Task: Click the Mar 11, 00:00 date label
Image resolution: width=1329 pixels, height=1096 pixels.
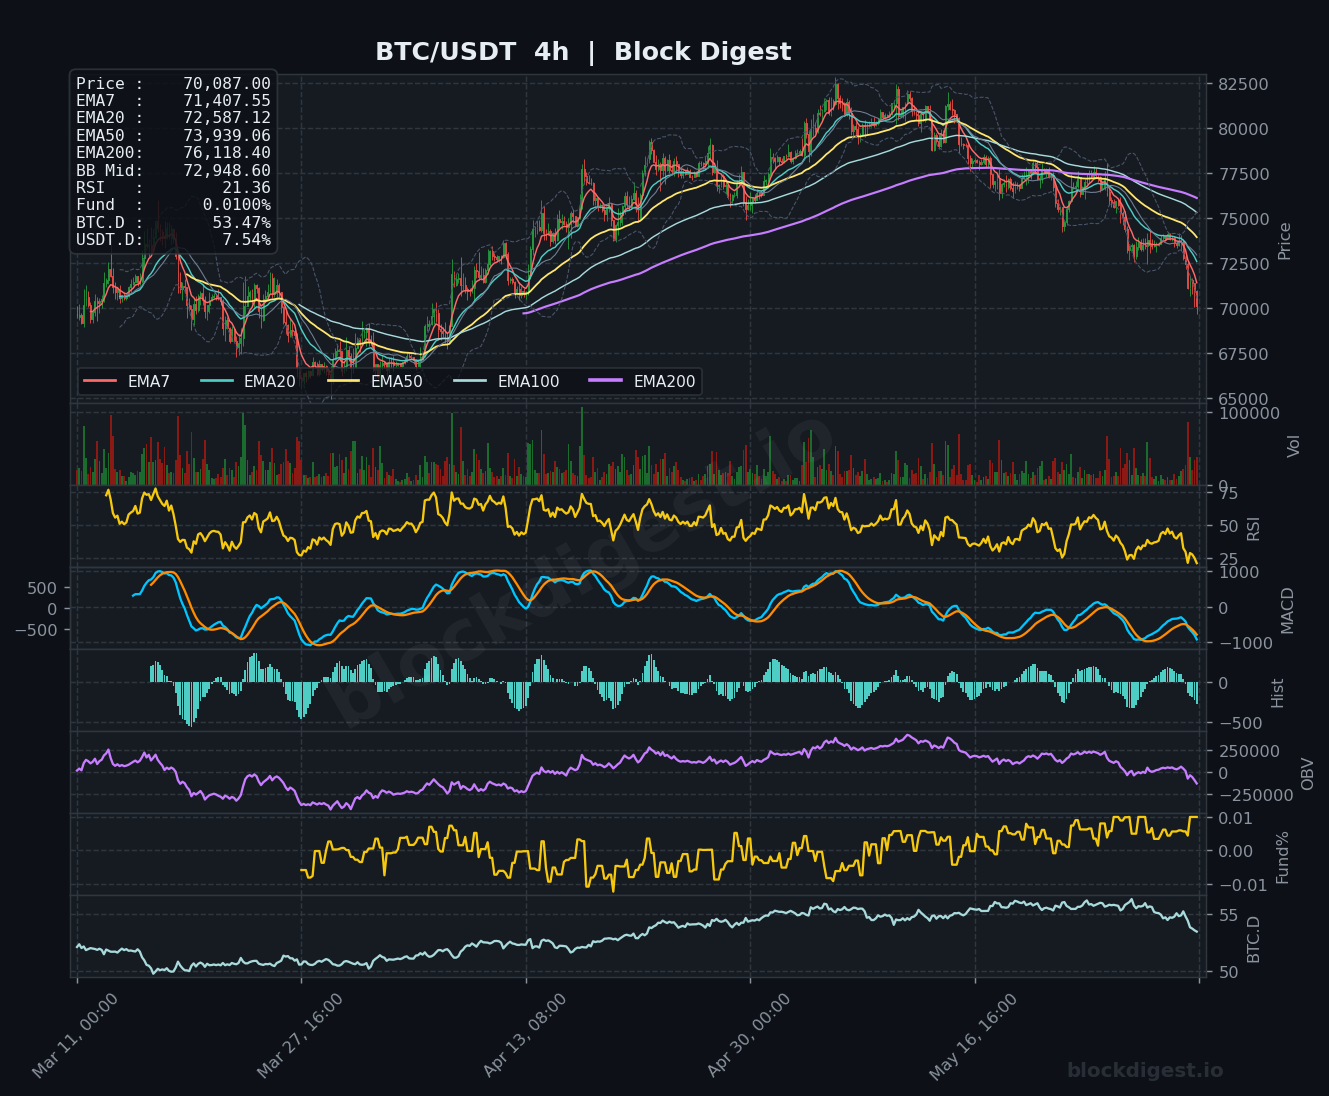Action: click(75, 1035)
